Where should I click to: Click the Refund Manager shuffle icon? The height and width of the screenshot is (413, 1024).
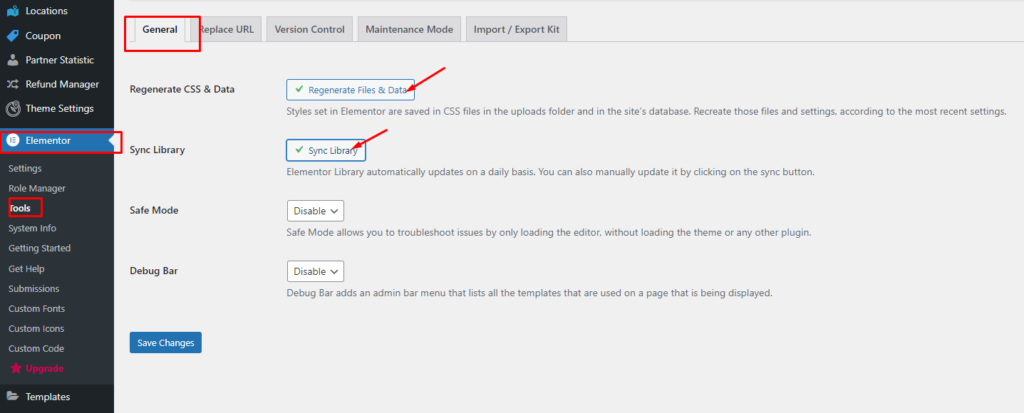click(13, 84)
